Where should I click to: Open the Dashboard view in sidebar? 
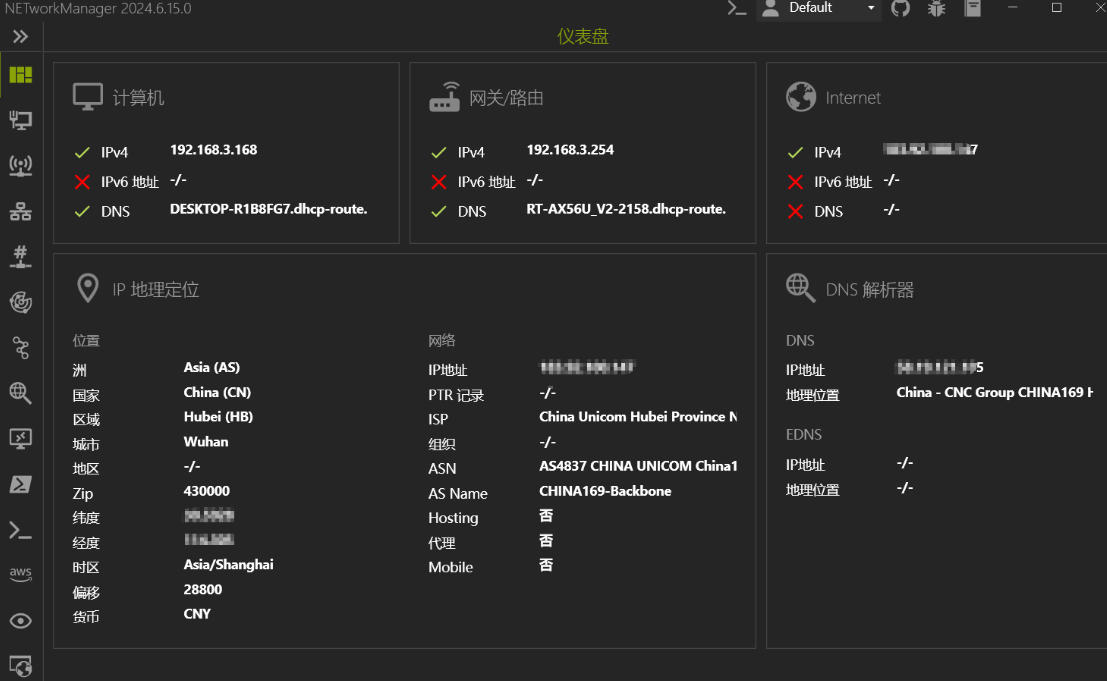pos(21,75)
